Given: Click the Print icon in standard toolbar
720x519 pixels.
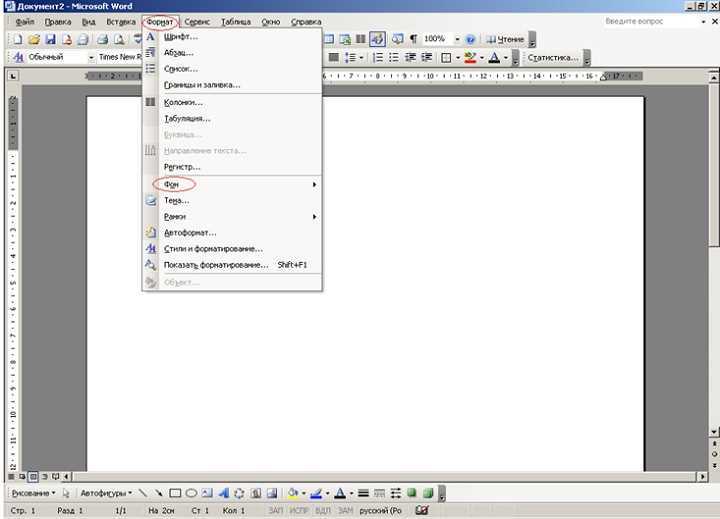Looking at the screenshot, I should (x=102, y=39).
